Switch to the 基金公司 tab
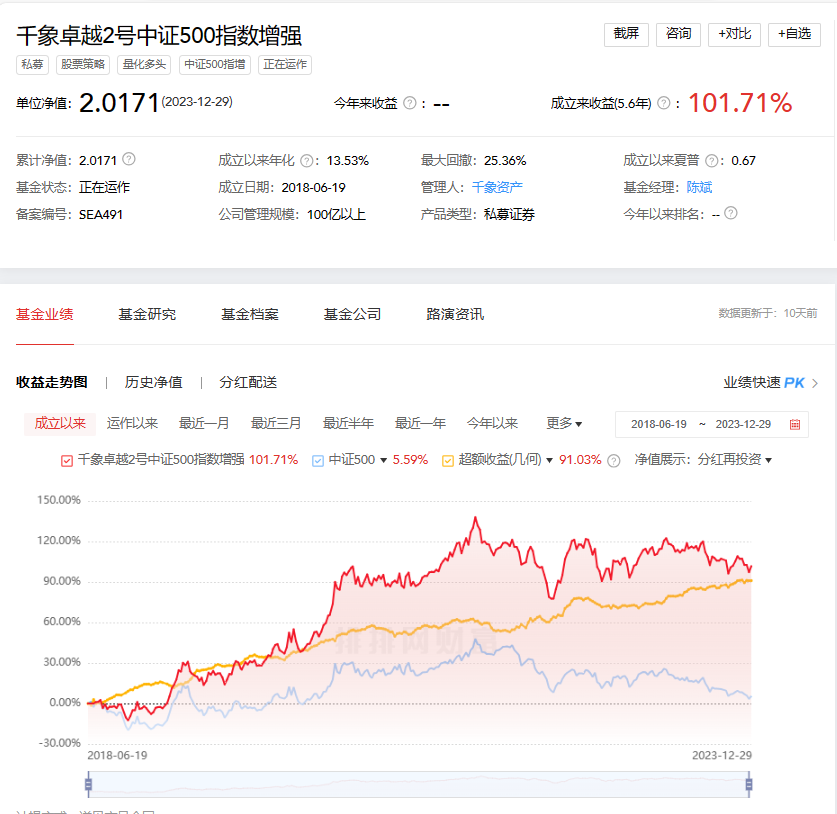 (x=352, y=314)
